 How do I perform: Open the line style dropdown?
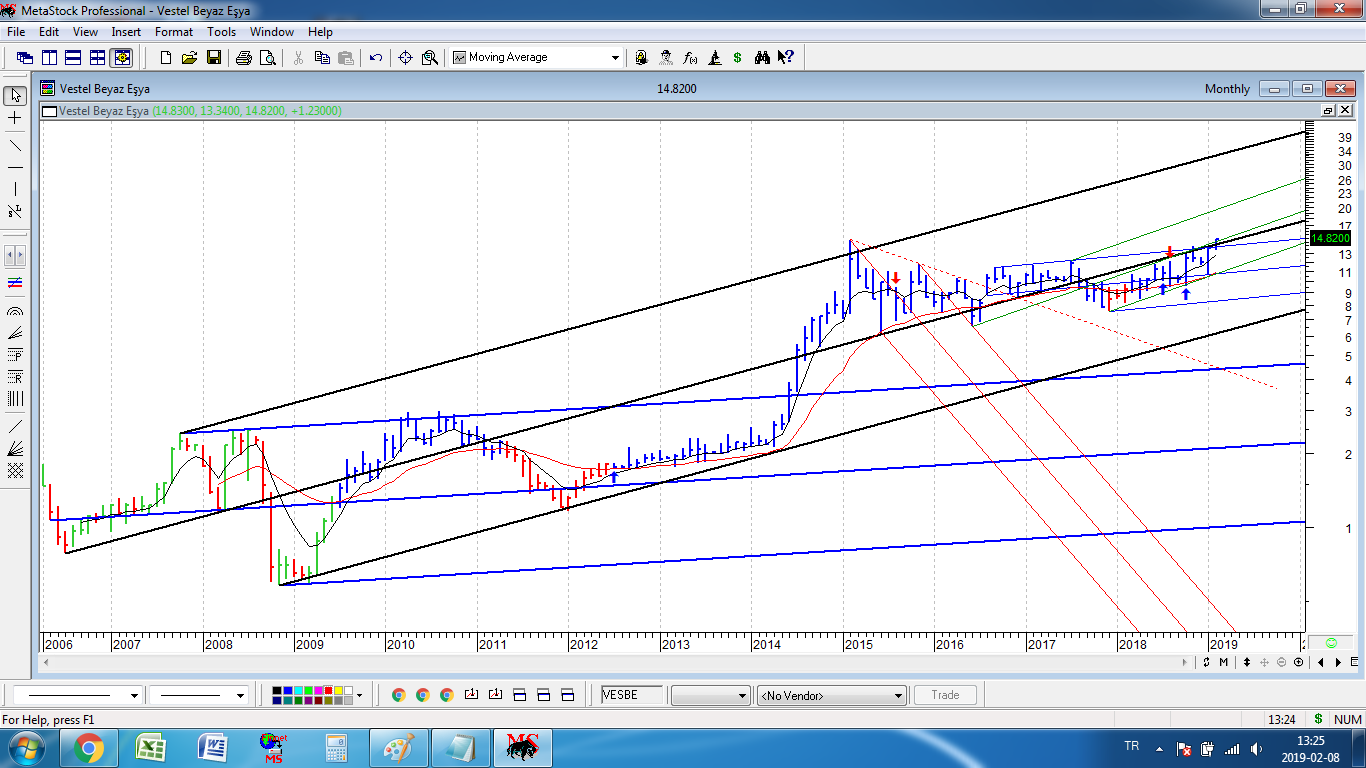(x=134, y=695)
